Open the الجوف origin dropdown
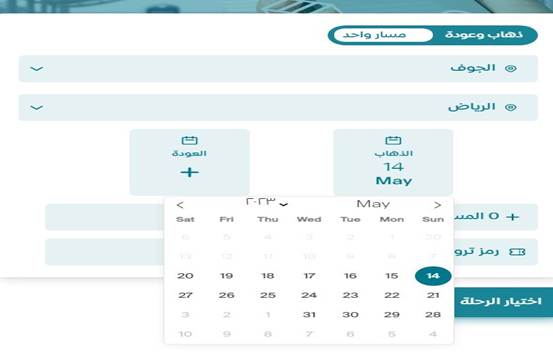The width and height of the screenshot is (553, 364). click(278, 68)
